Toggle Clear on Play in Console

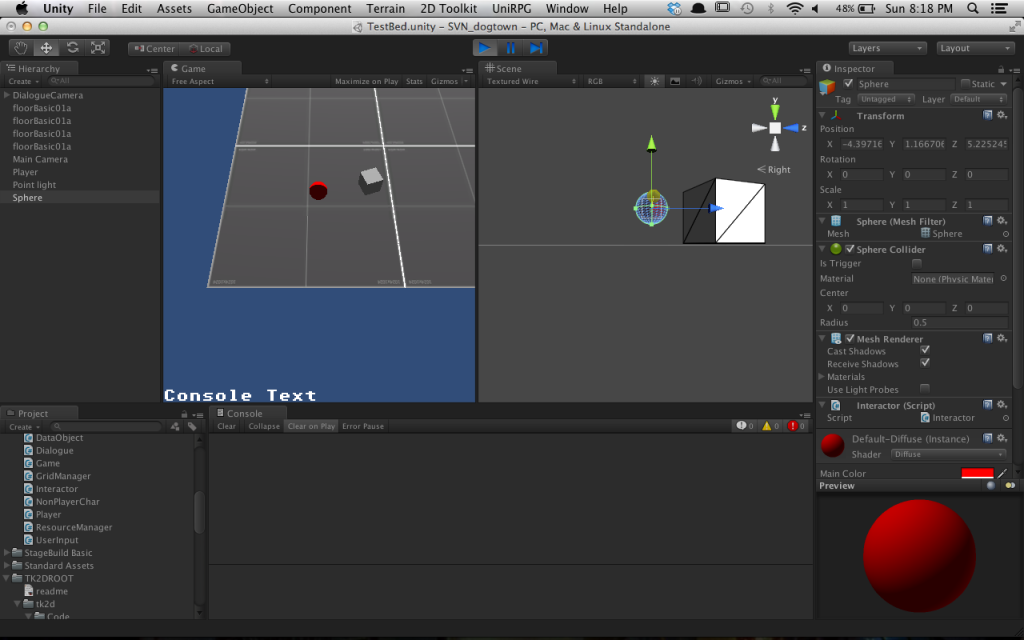coord(312,426)
